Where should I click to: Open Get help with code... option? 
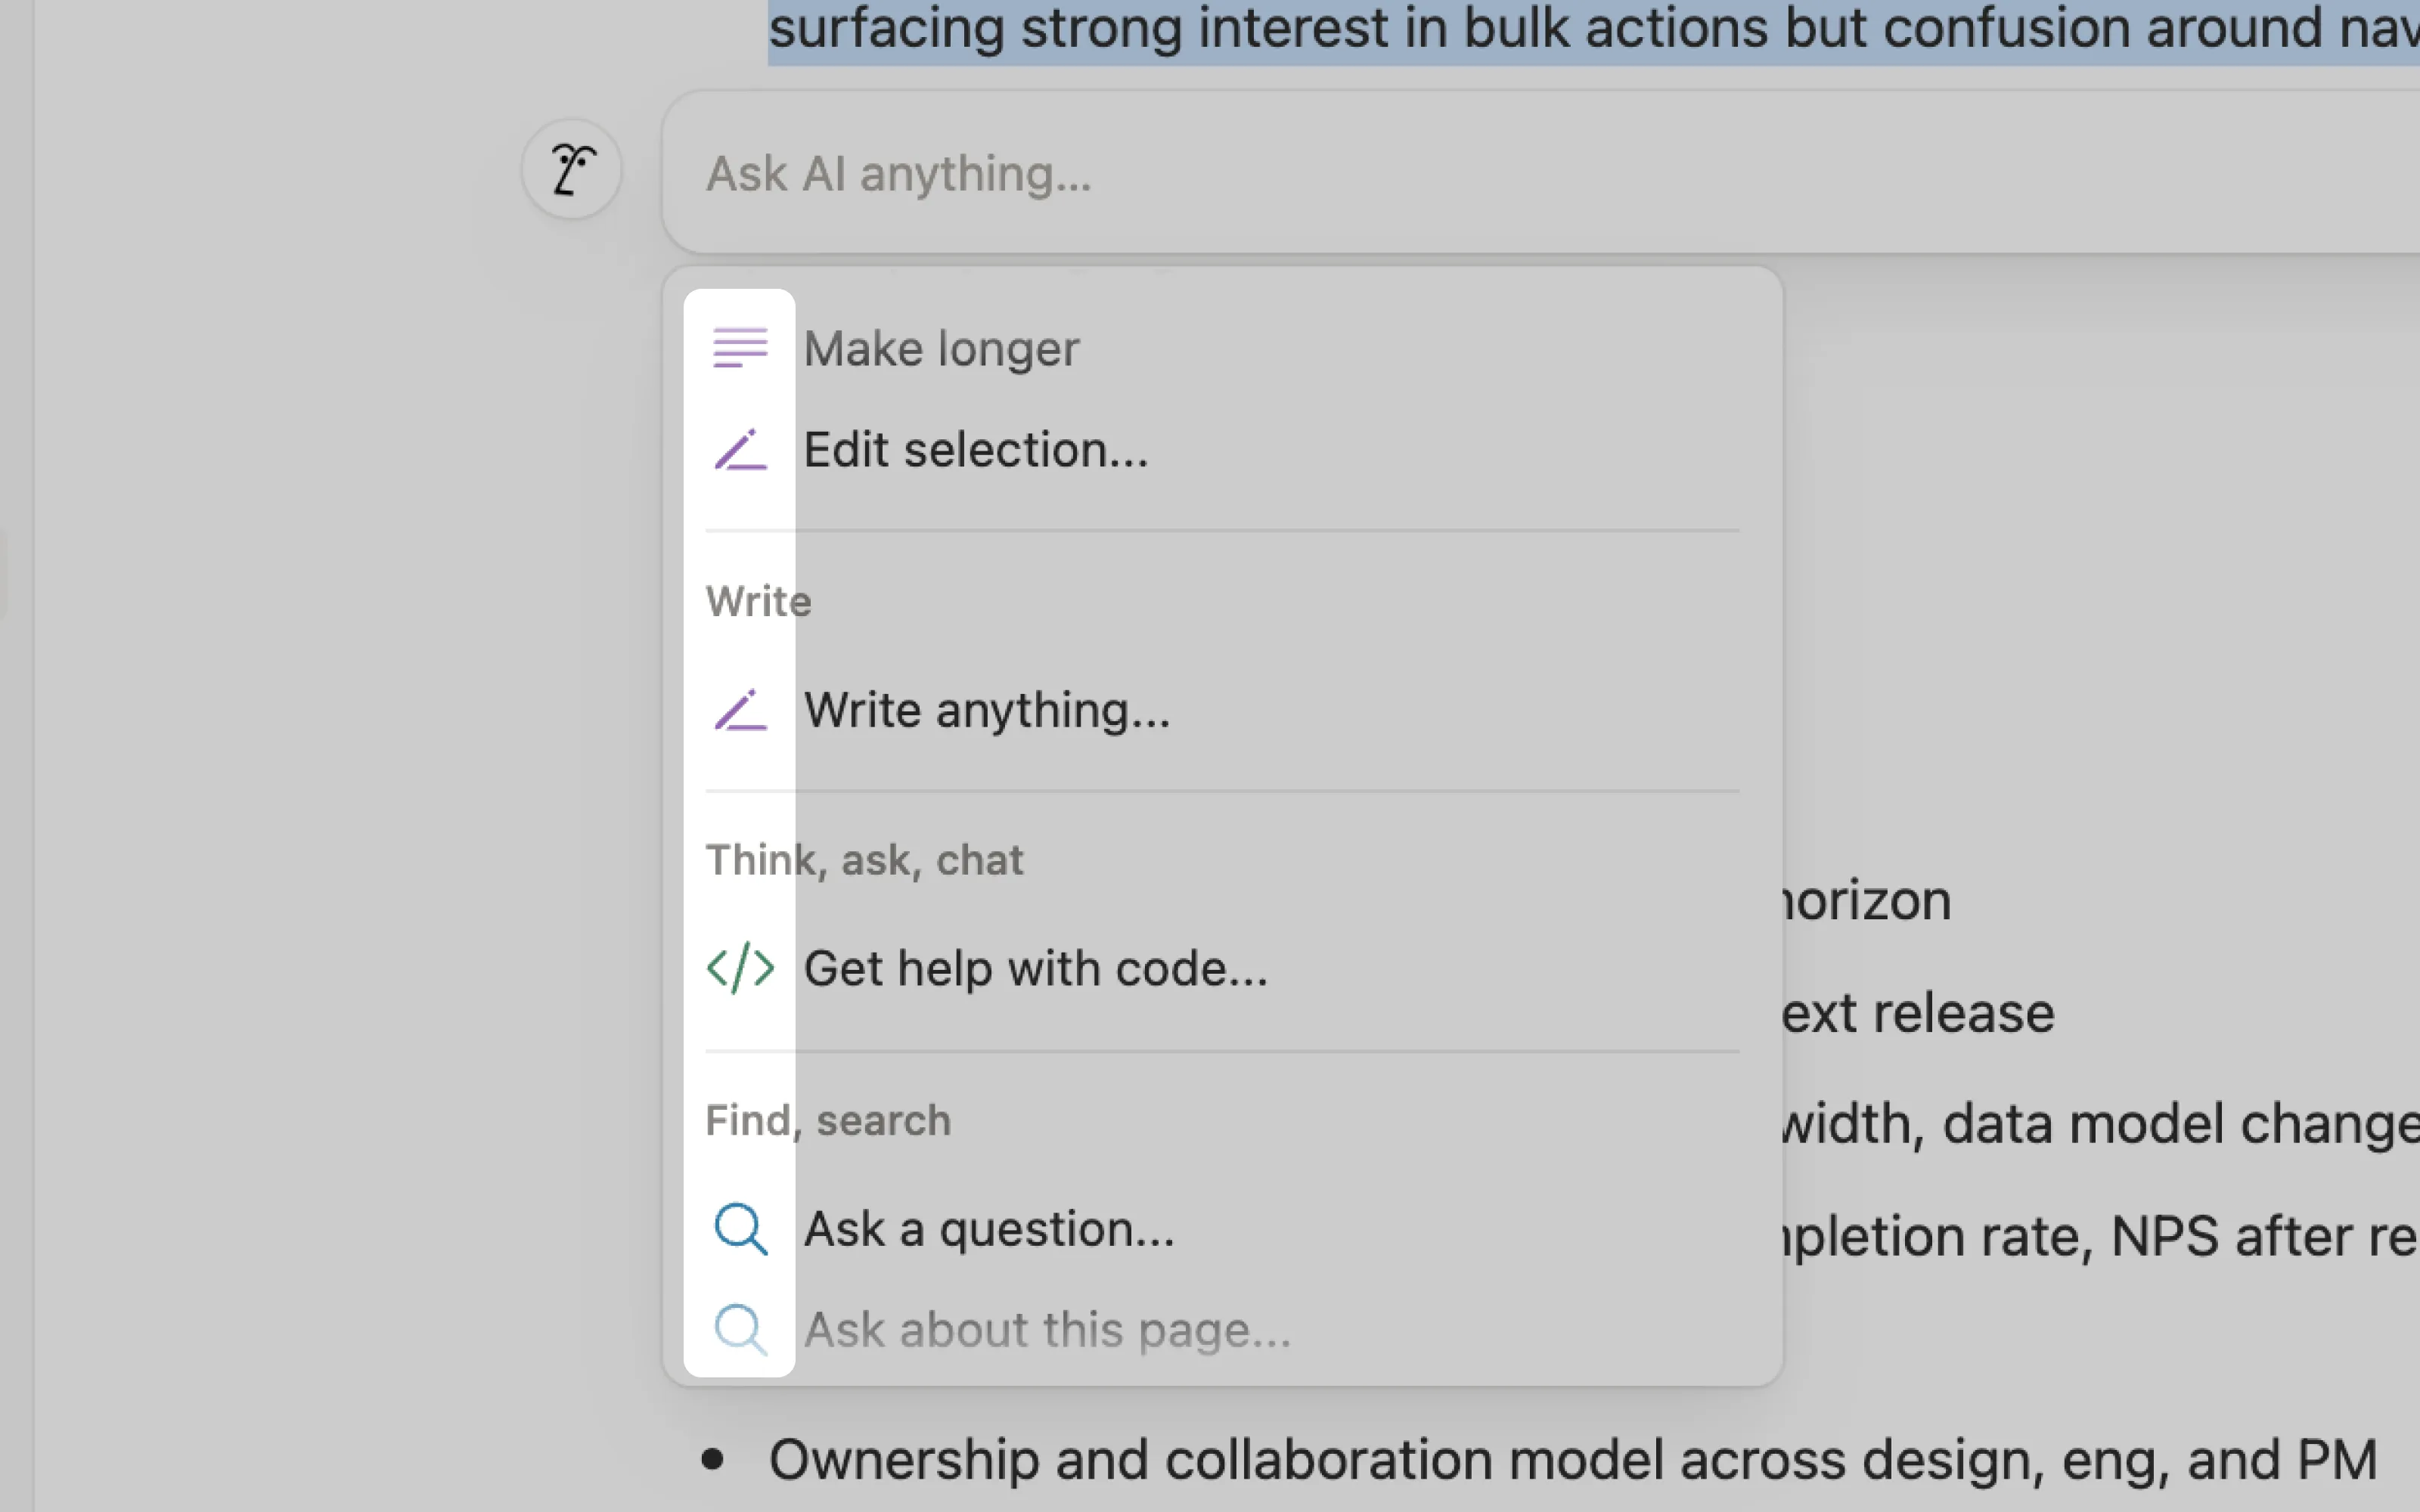point(1035,969)
